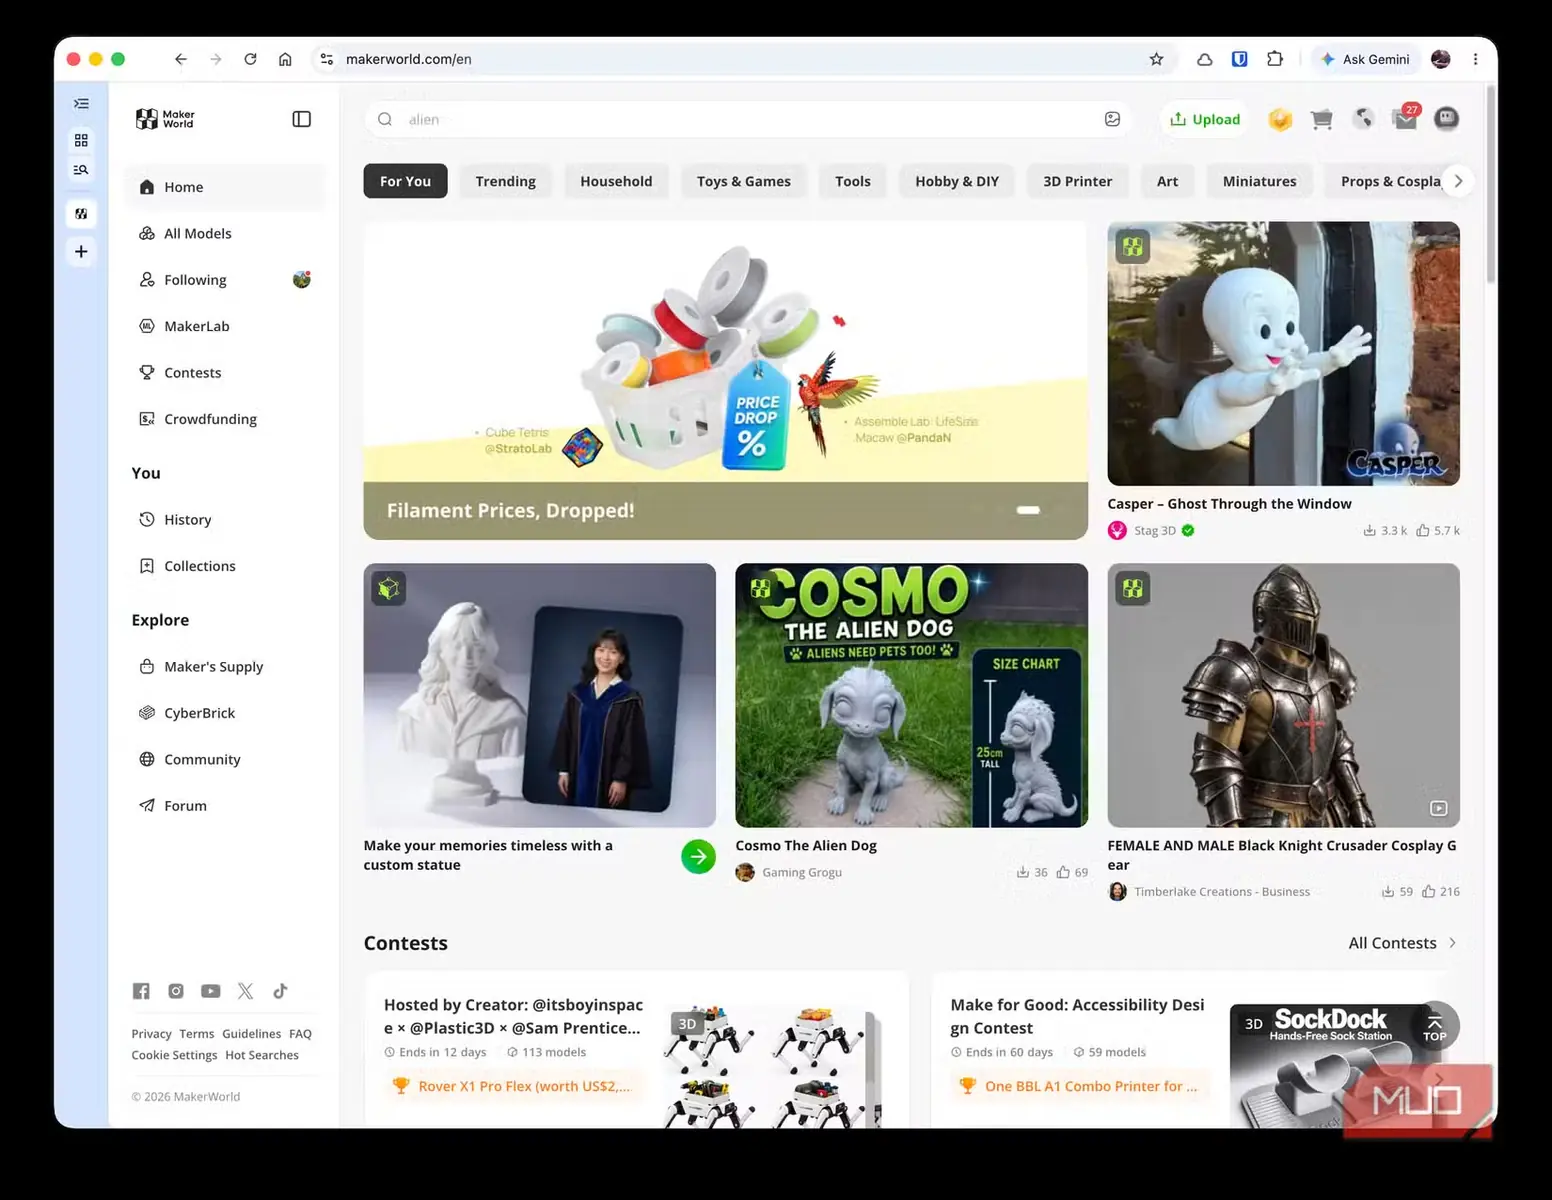Click browser reload button
The width and height of the screenshot is (1552, 1200).
coord(250,59)
